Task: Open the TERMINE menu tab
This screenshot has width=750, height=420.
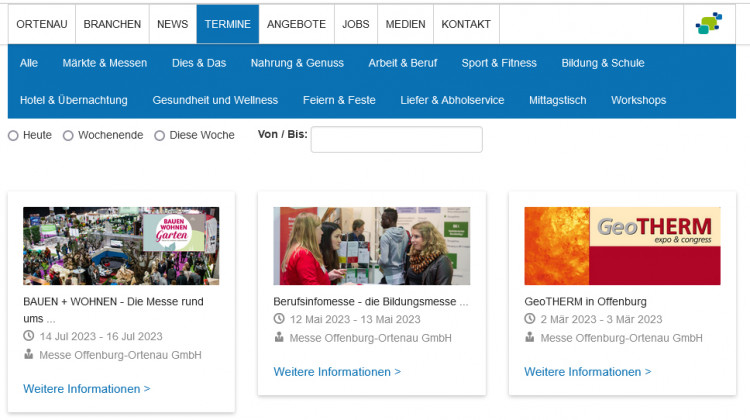Action: click(227, 24)
